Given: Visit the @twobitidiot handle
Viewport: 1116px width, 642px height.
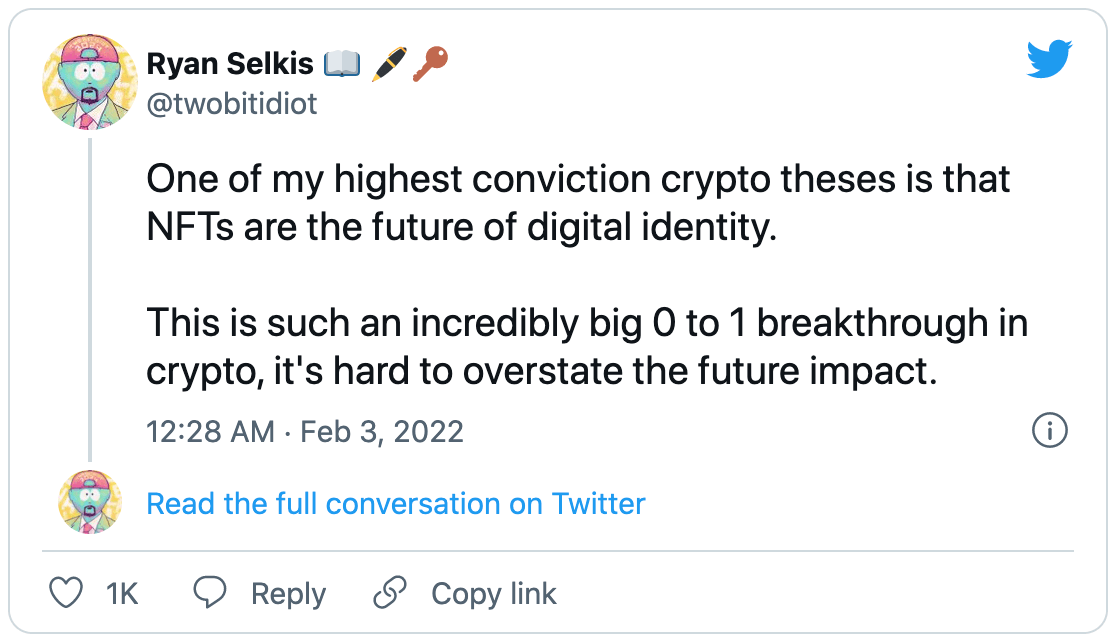Looking at the screenshot, I should click(232, 103).
